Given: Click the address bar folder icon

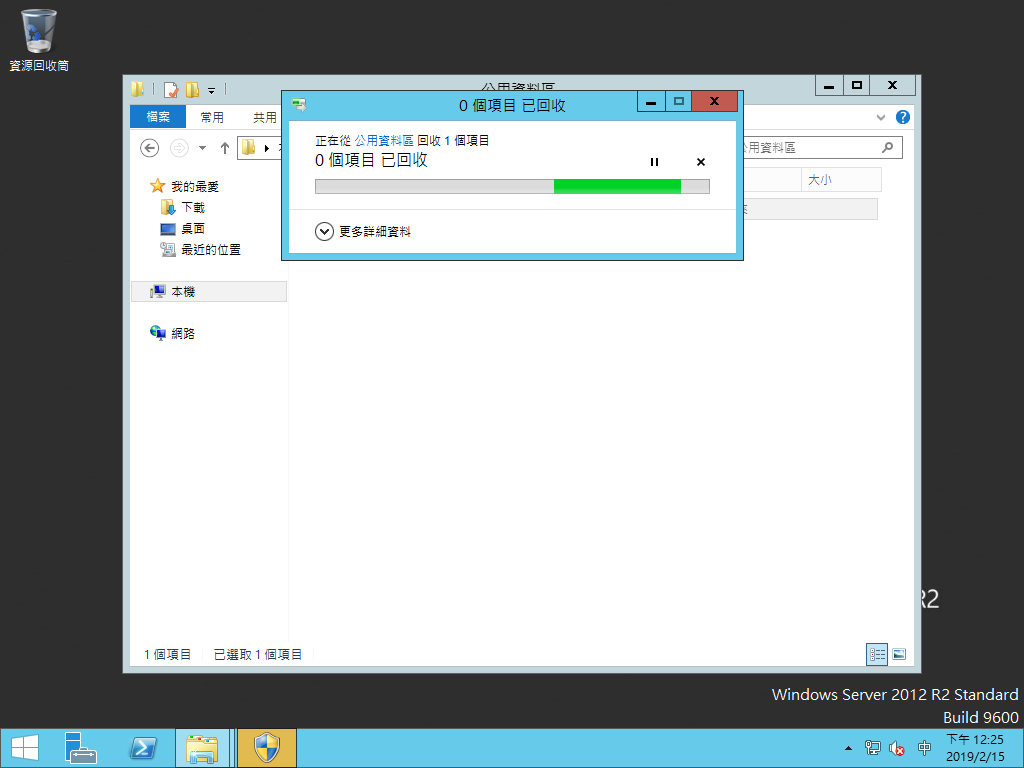Looking at the screenshot, I should (x=249, y=148).
